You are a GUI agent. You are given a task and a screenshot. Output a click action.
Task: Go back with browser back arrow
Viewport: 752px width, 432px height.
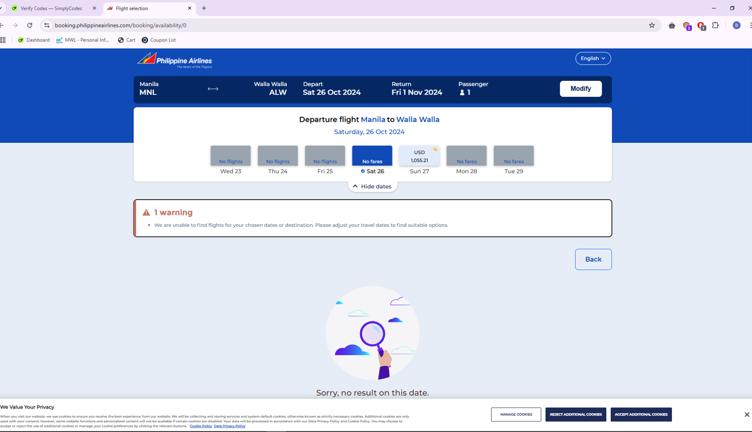tap(1, 25)
